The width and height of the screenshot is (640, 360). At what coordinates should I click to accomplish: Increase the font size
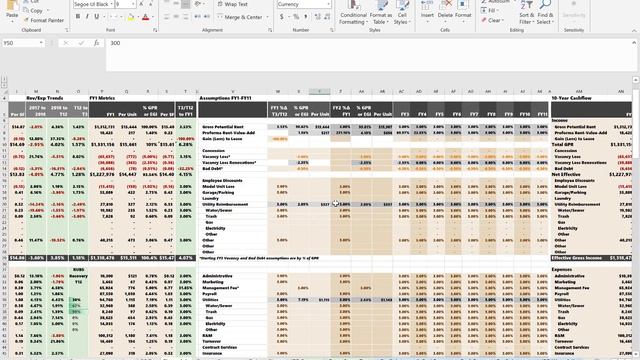tap(141, 4)
